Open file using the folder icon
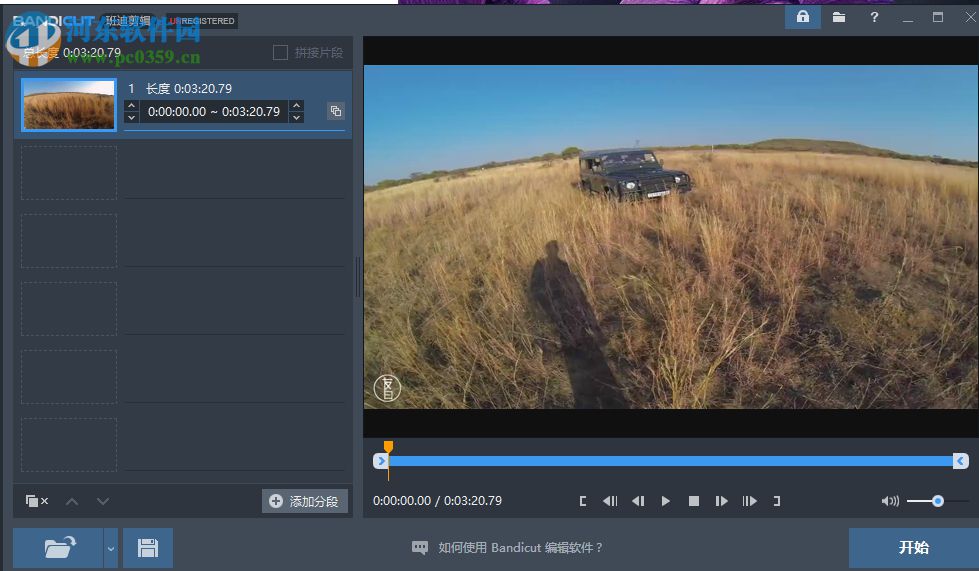Screen dimensions: 979x571 [x=59, y=547]
